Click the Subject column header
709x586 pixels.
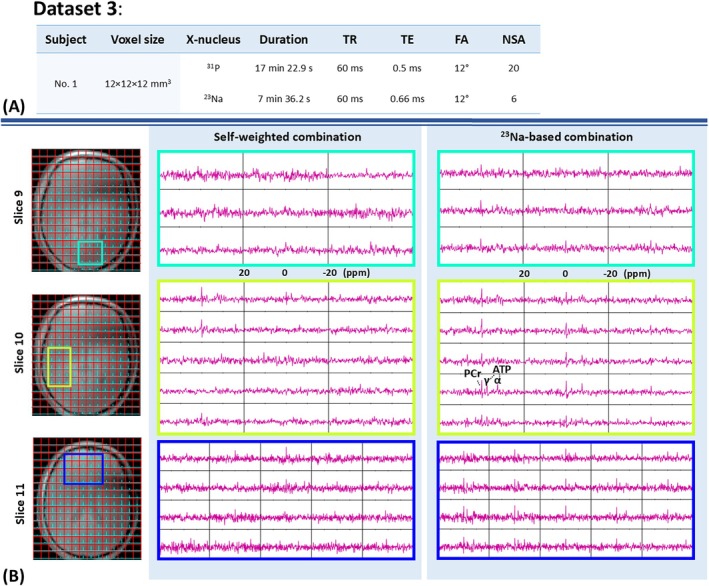pos(66,39)
